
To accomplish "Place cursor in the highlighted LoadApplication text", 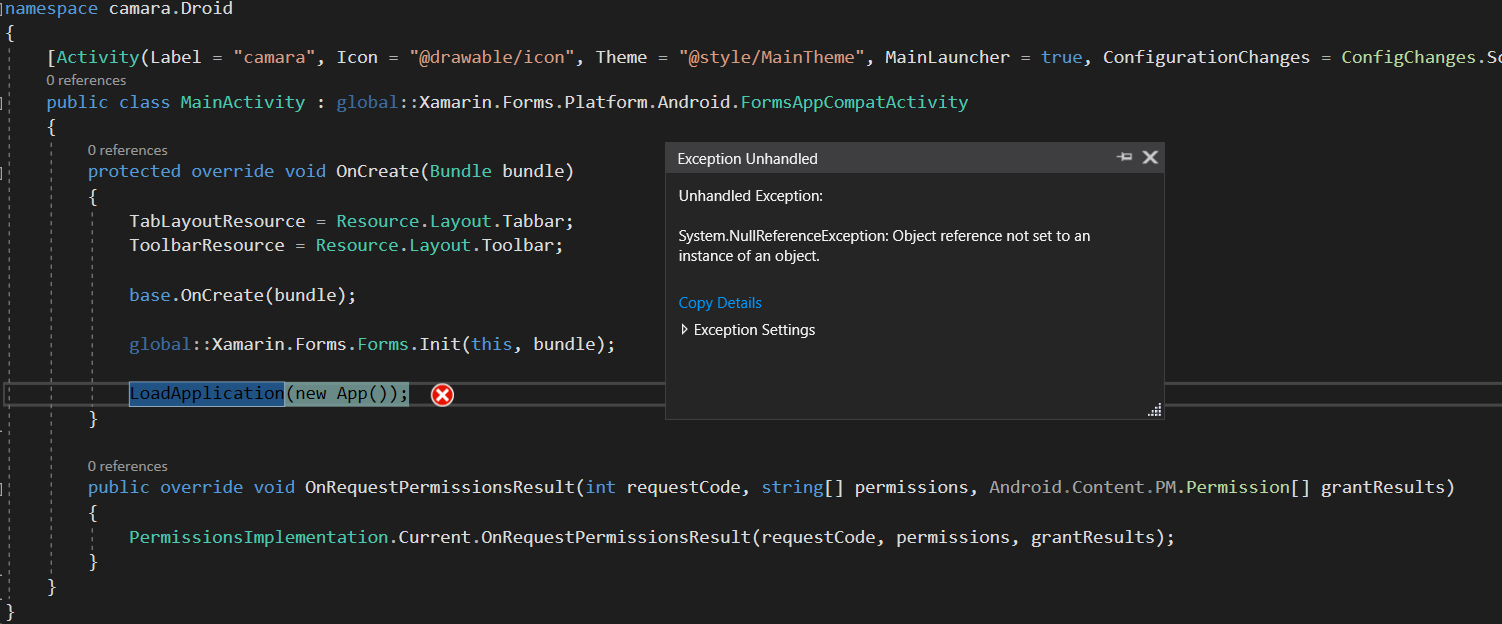I will (x=205, y=393).
